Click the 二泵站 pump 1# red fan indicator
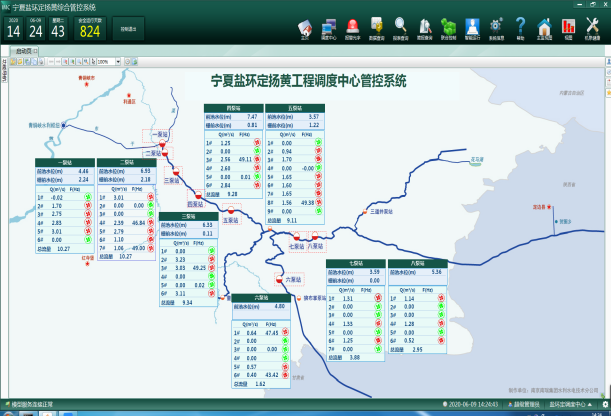611x416 pixels. click(x=150, y=197)
